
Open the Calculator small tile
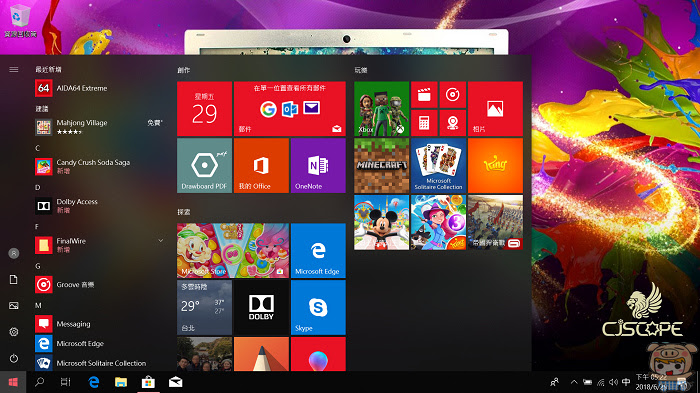[x=424, y=123]
